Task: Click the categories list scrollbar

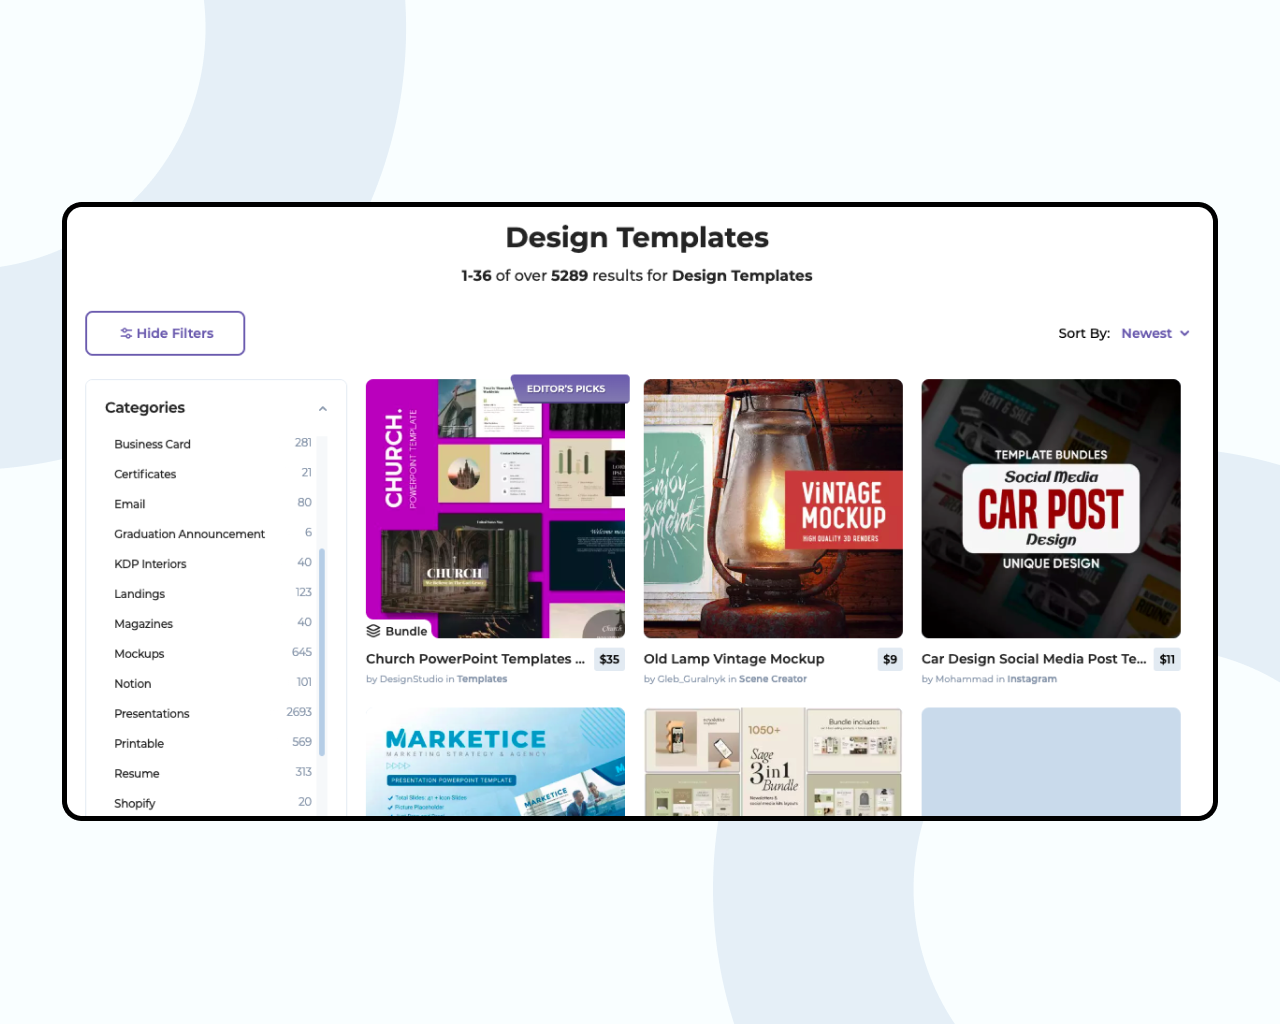Action: pos(322,652)
